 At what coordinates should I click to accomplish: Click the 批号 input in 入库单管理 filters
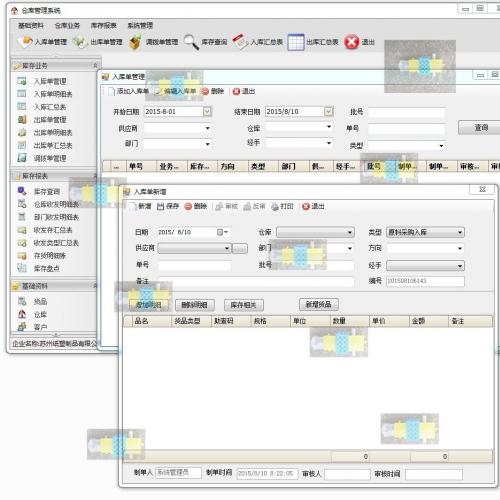(406, 112)
